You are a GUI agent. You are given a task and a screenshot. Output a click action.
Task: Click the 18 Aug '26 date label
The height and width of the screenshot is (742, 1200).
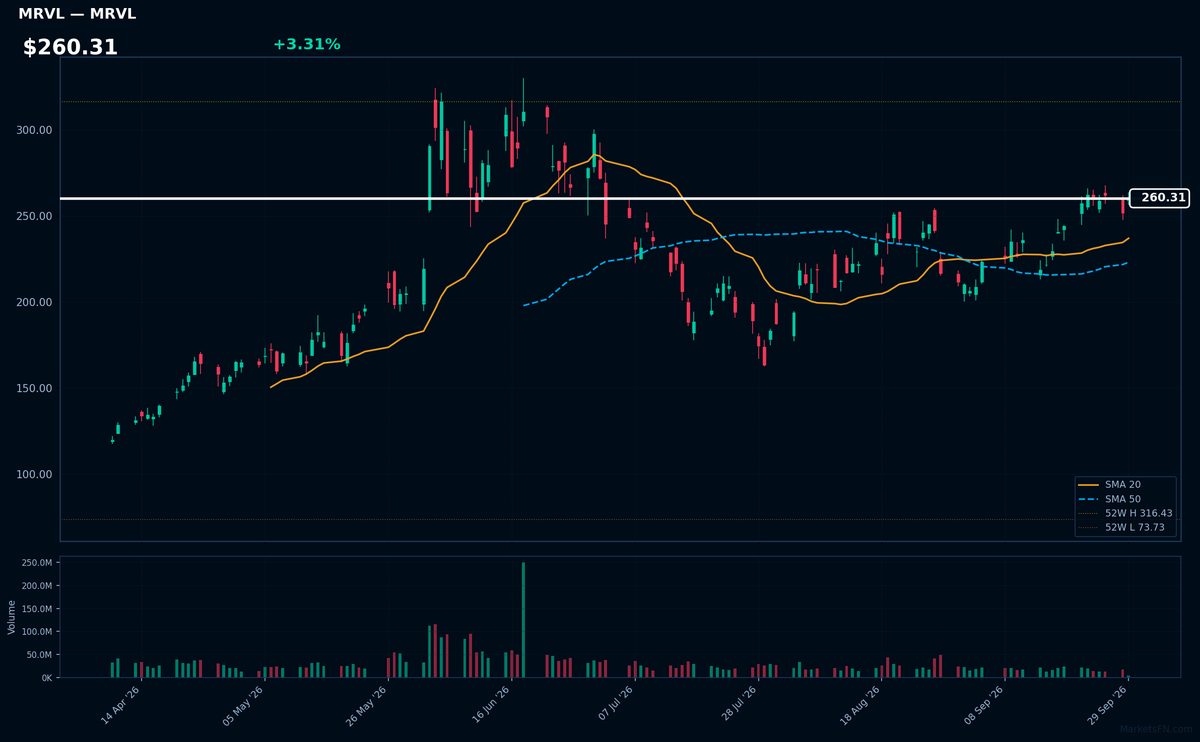[859, 705]
